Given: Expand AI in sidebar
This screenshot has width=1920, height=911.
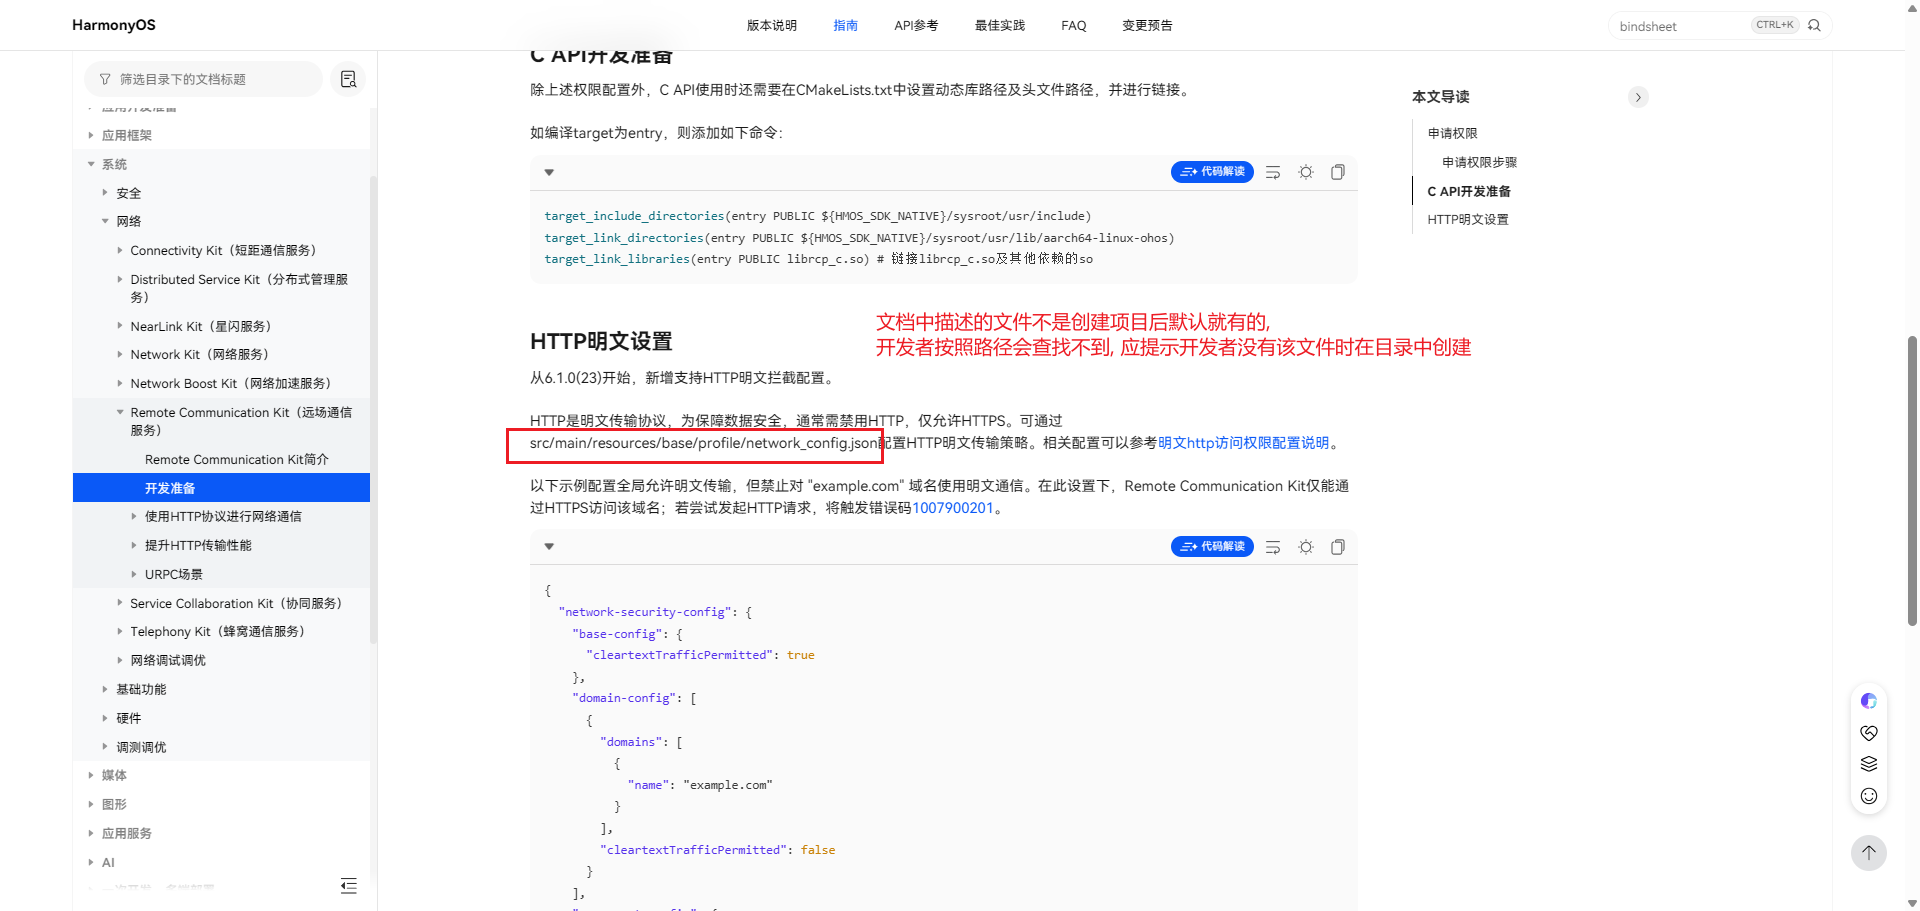Looking at the screenshot, I should (91, 862).
